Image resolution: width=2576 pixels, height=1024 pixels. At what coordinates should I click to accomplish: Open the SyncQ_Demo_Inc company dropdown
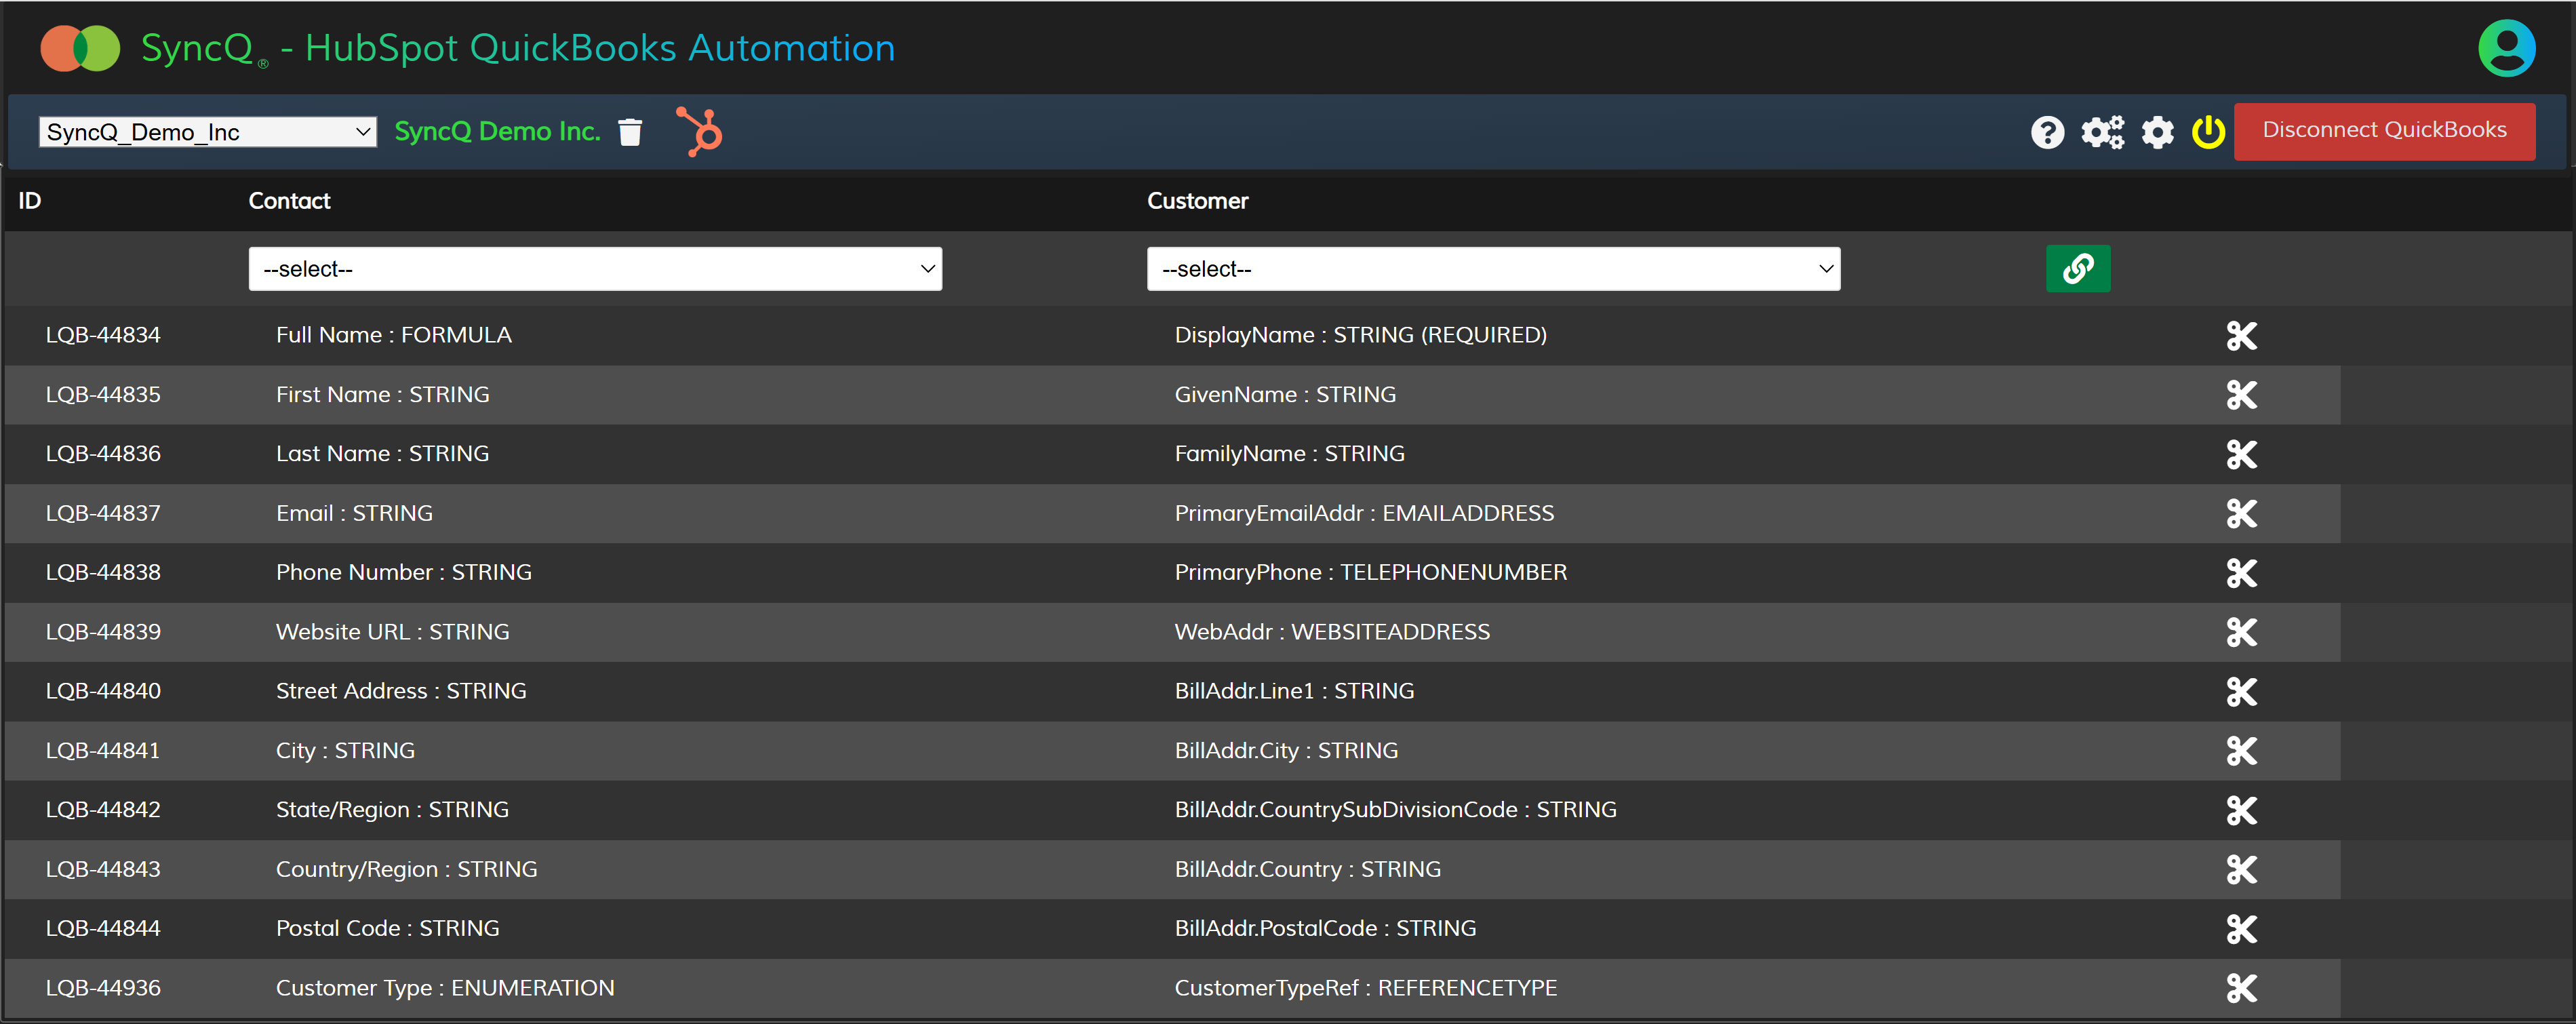(x=207, y=132)
